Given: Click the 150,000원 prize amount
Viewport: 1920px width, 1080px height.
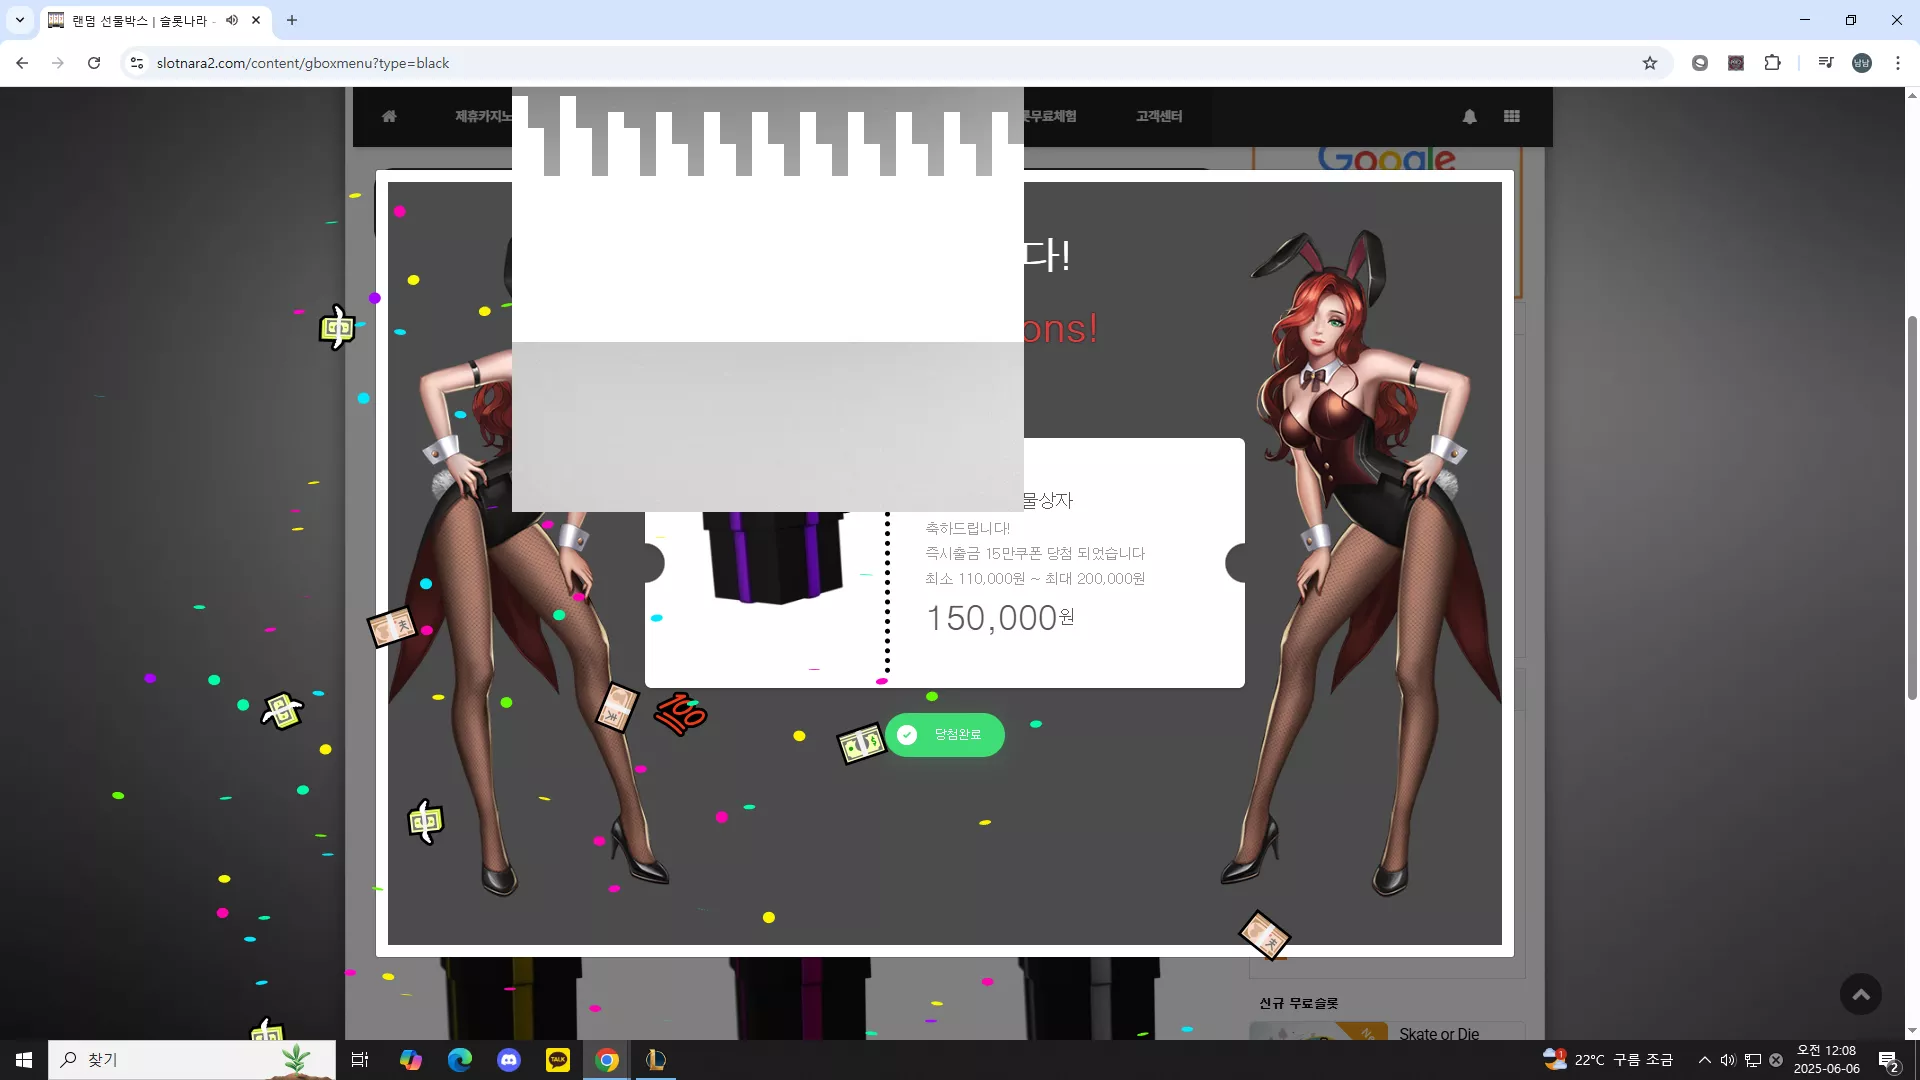Looking at the screenshot, I should coord(1001,618).
